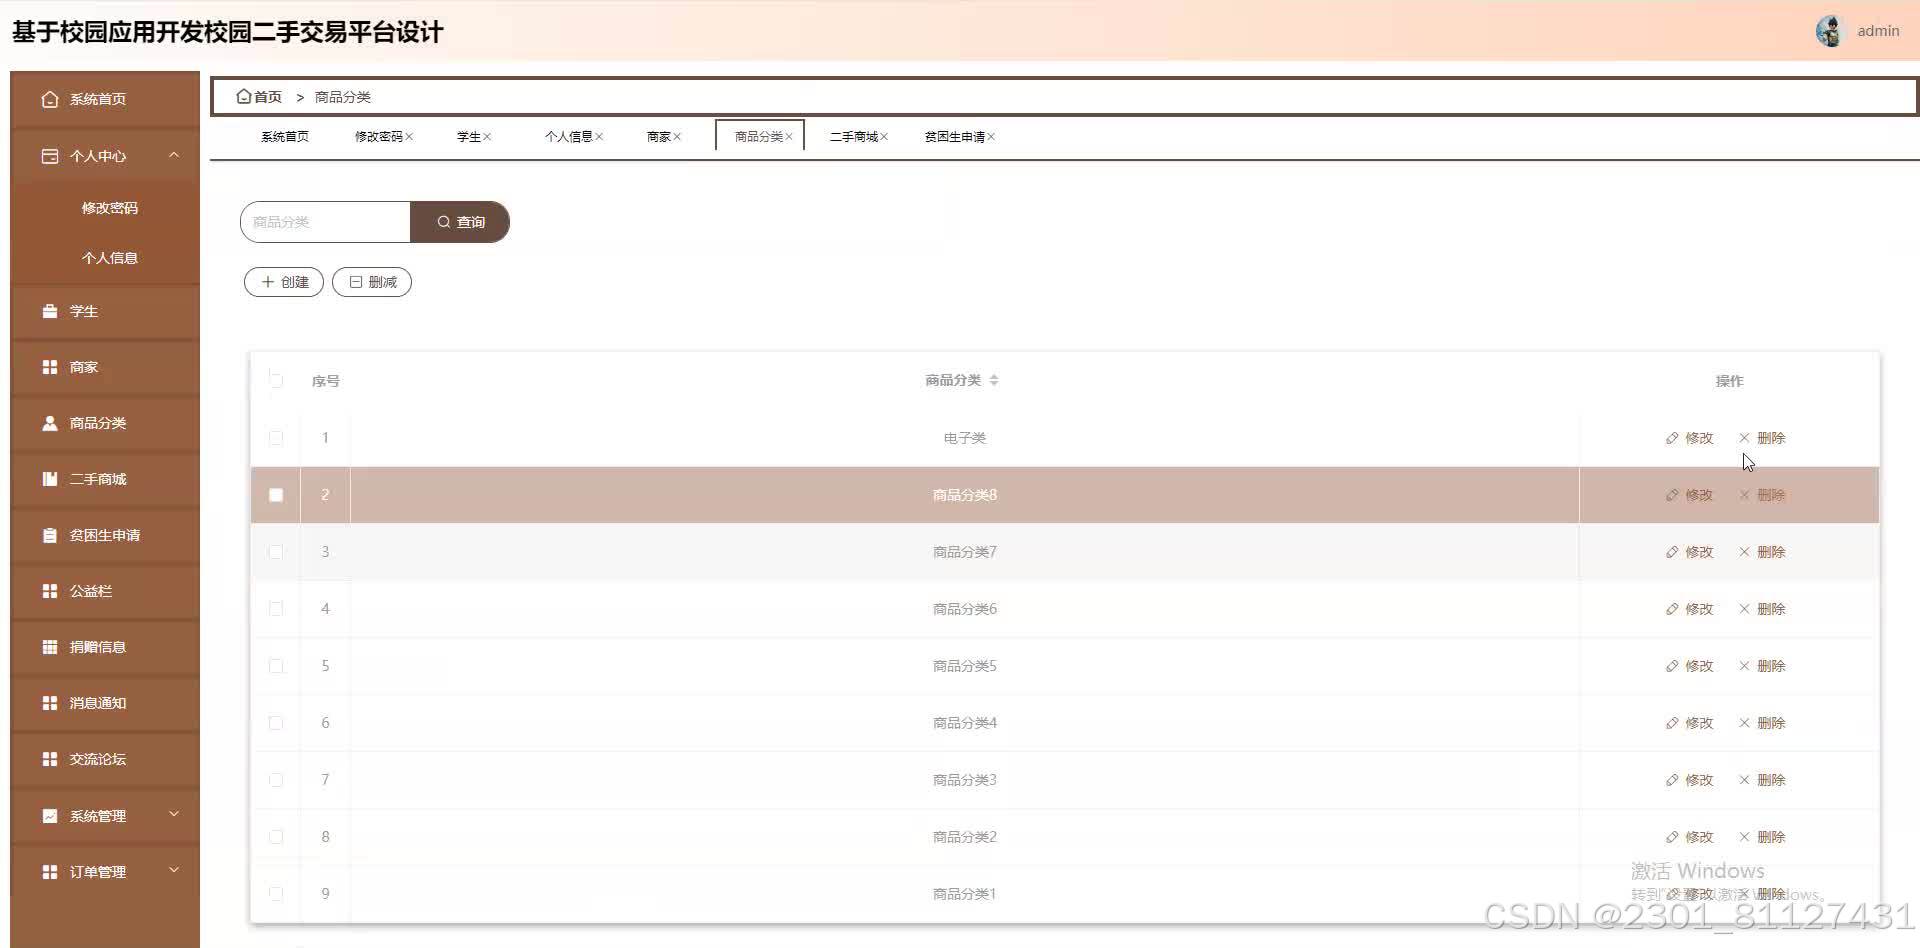
Task: Click the 交流论坛 grid icon in sidebar
Action: (50, 759)
